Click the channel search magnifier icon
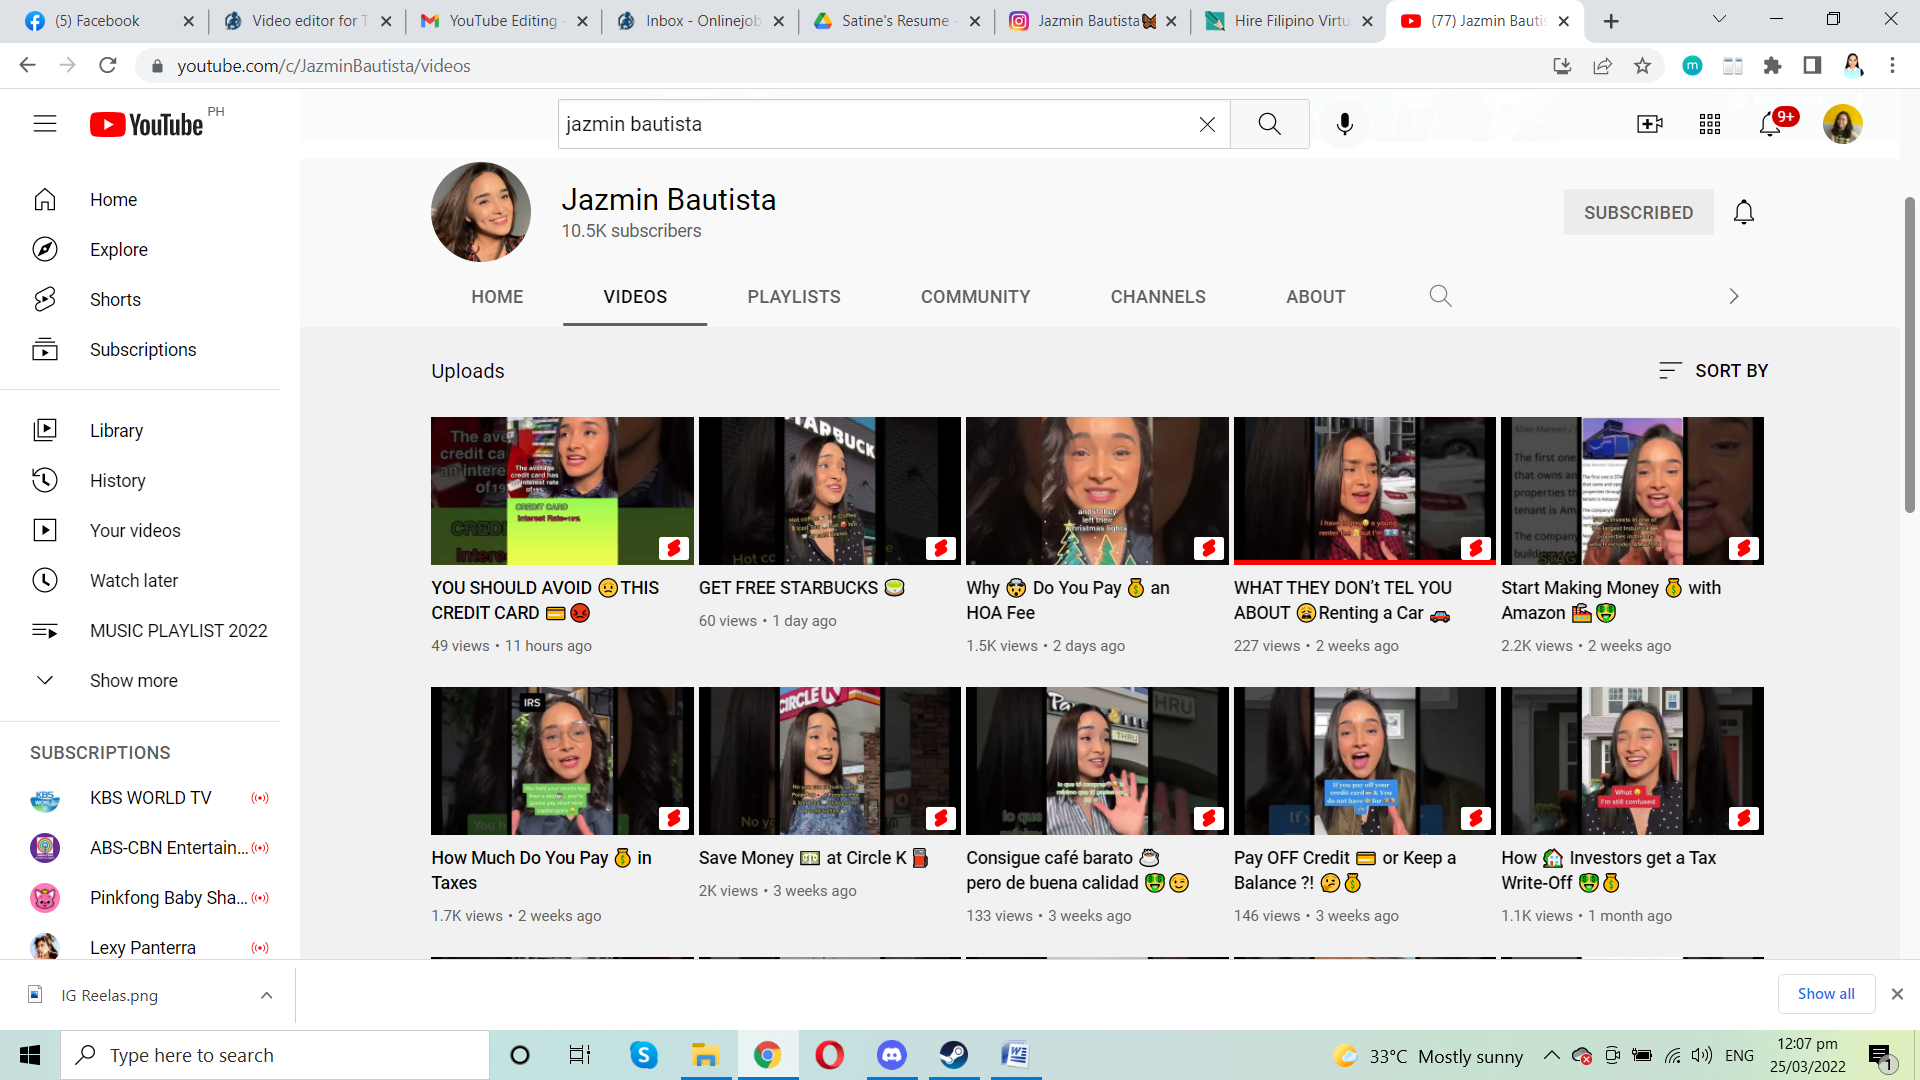Screen dimensions: 1920x1080 coord(1440,296)
